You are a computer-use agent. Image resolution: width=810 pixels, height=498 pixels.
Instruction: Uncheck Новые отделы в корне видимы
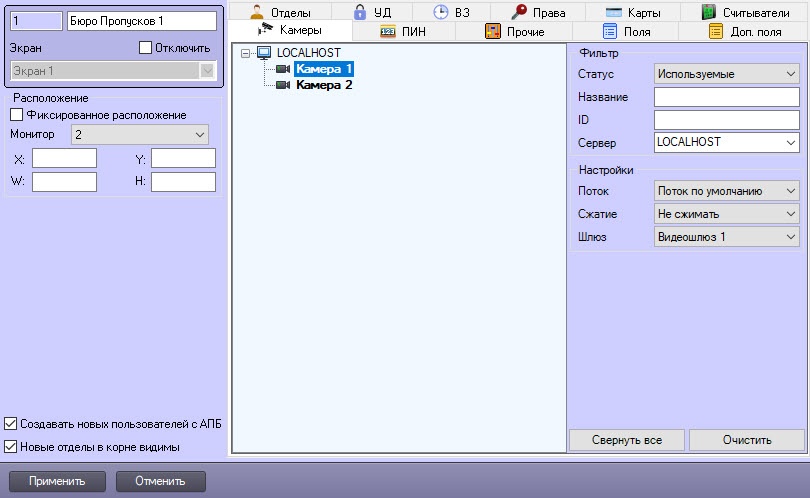click(12, 446)
